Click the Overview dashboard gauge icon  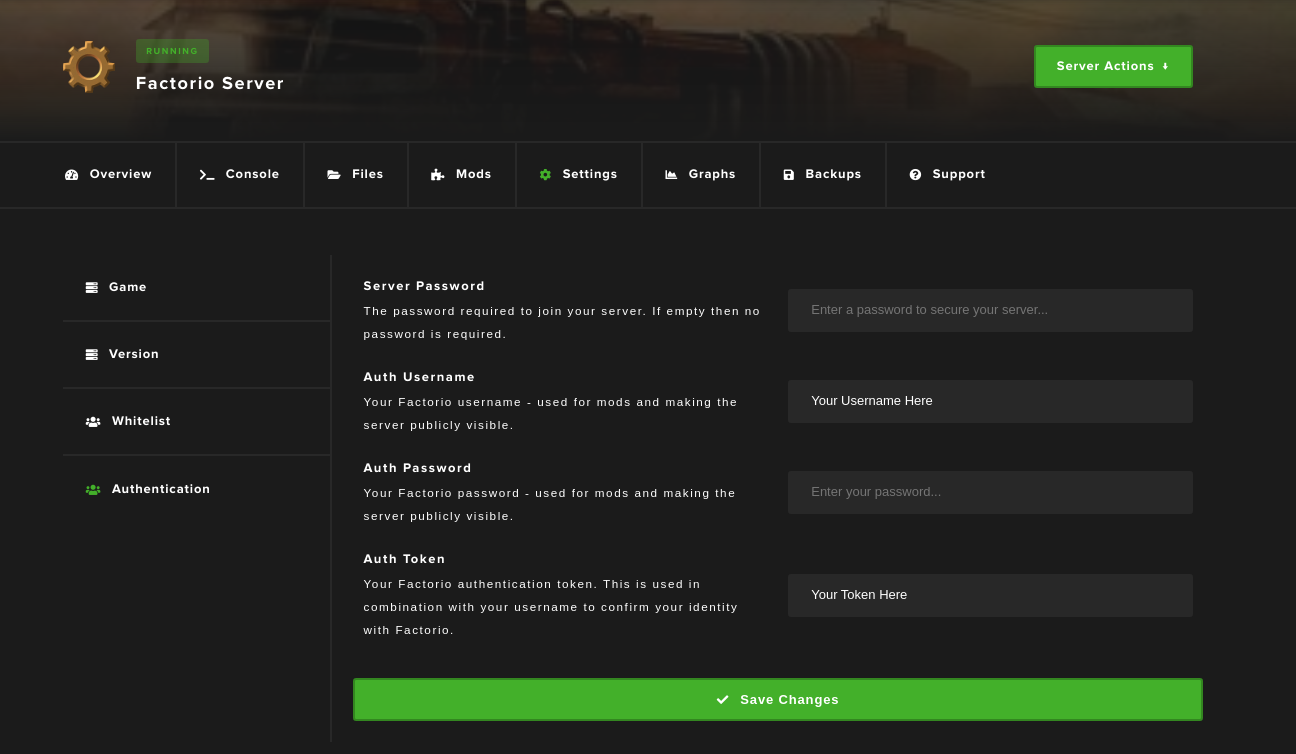(71, 174)
